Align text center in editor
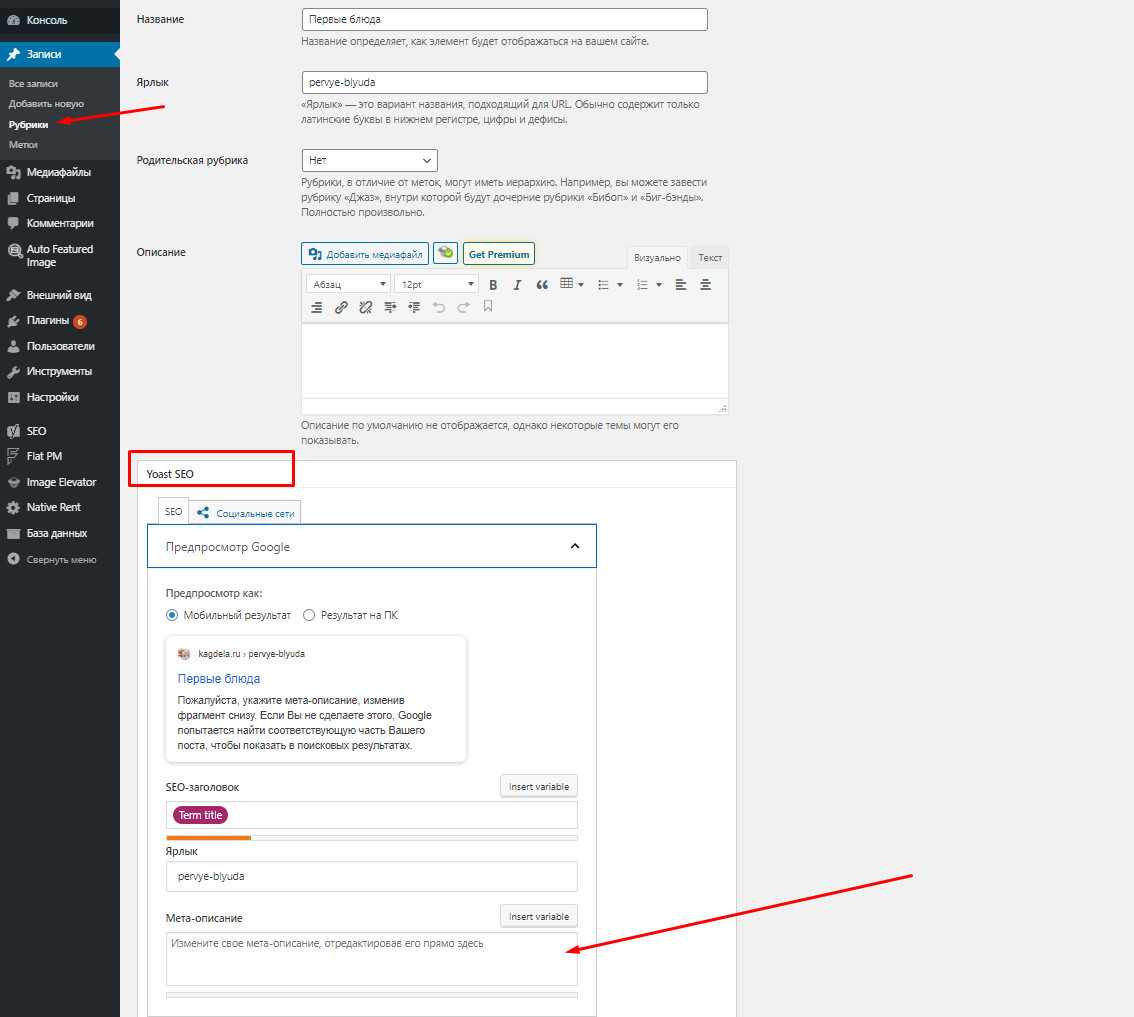 [705, 285]
